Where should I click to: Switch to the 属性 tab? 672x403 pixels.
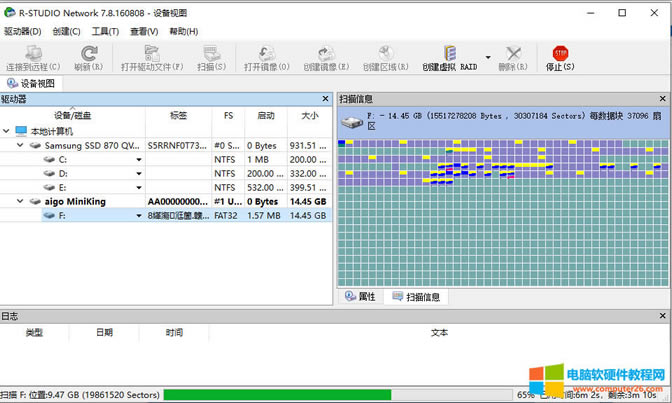[359, 297]
